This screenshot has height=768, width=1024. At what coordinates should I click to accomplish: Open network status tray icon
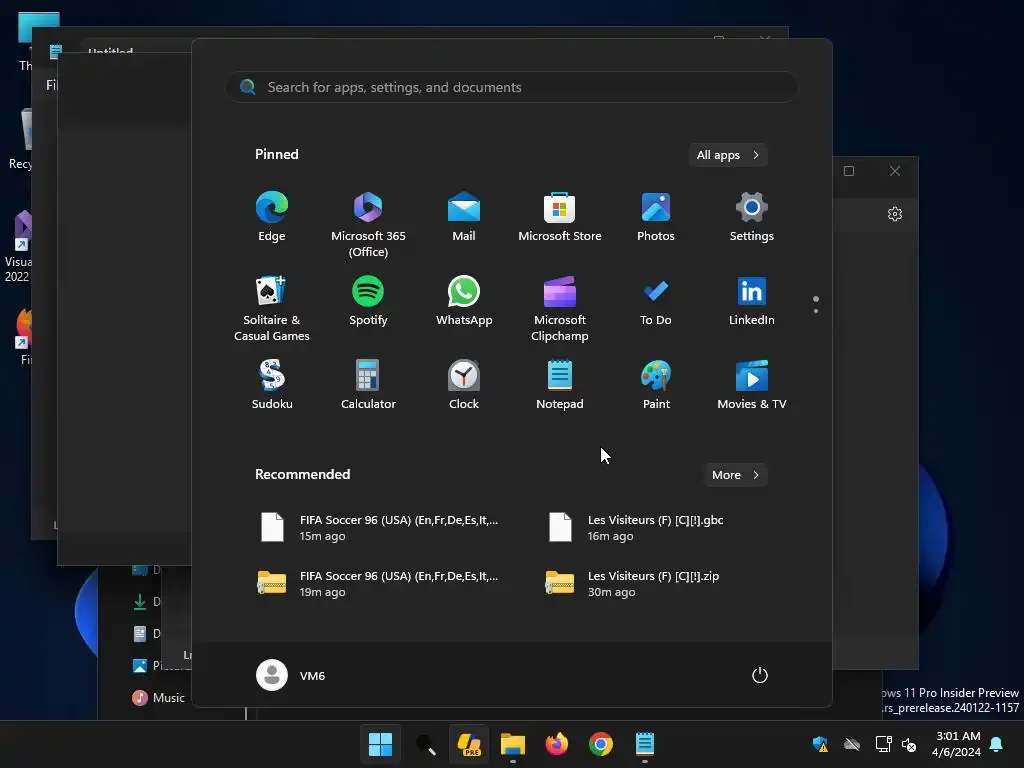[x=884, y=744]
